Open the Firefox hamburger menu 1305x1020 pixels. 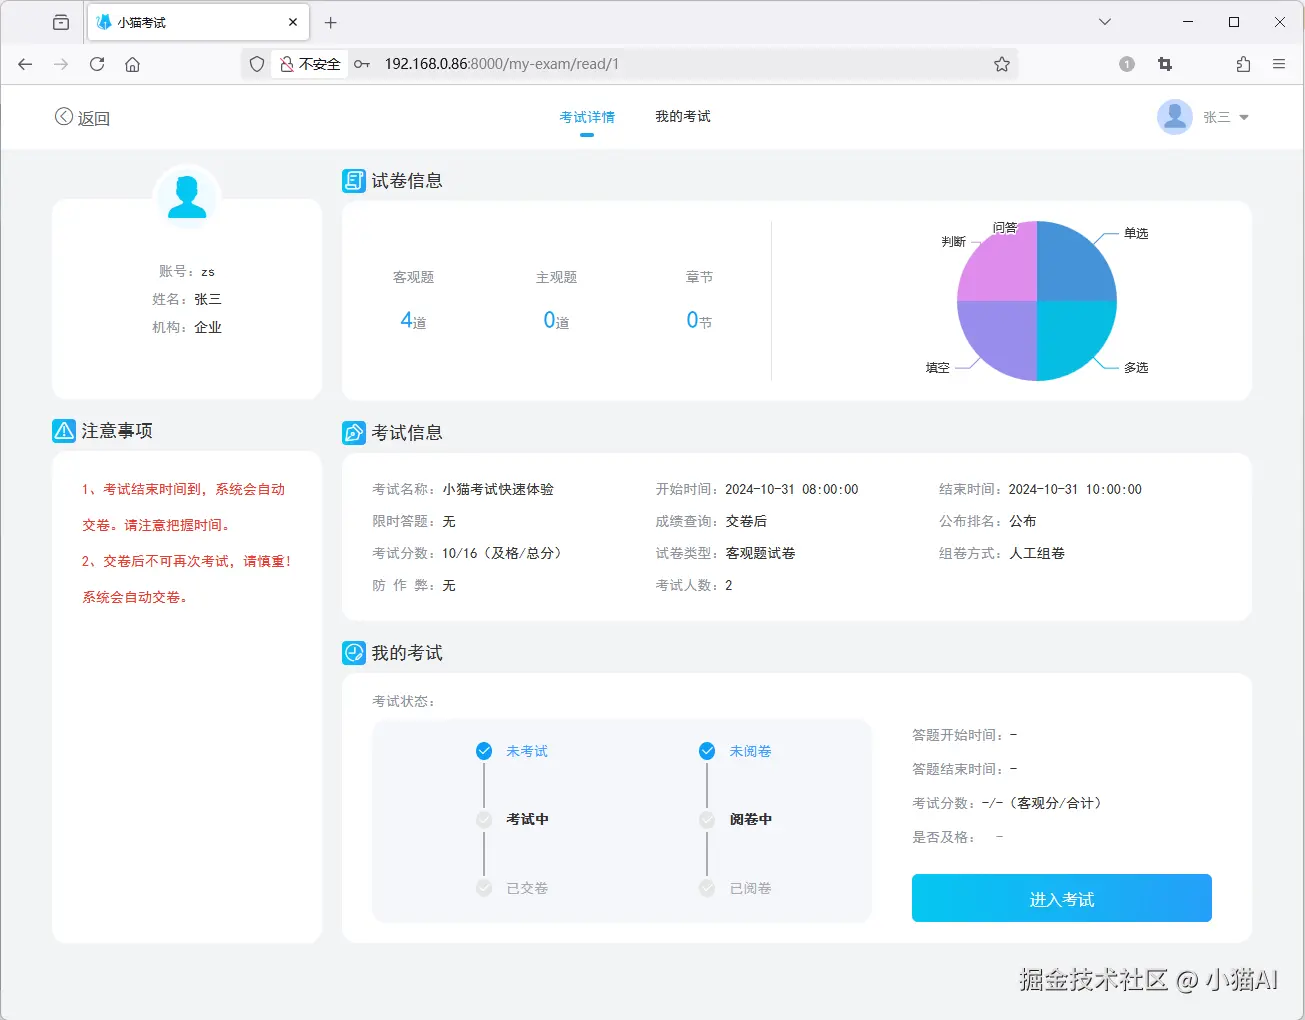tap(1279, 63)
